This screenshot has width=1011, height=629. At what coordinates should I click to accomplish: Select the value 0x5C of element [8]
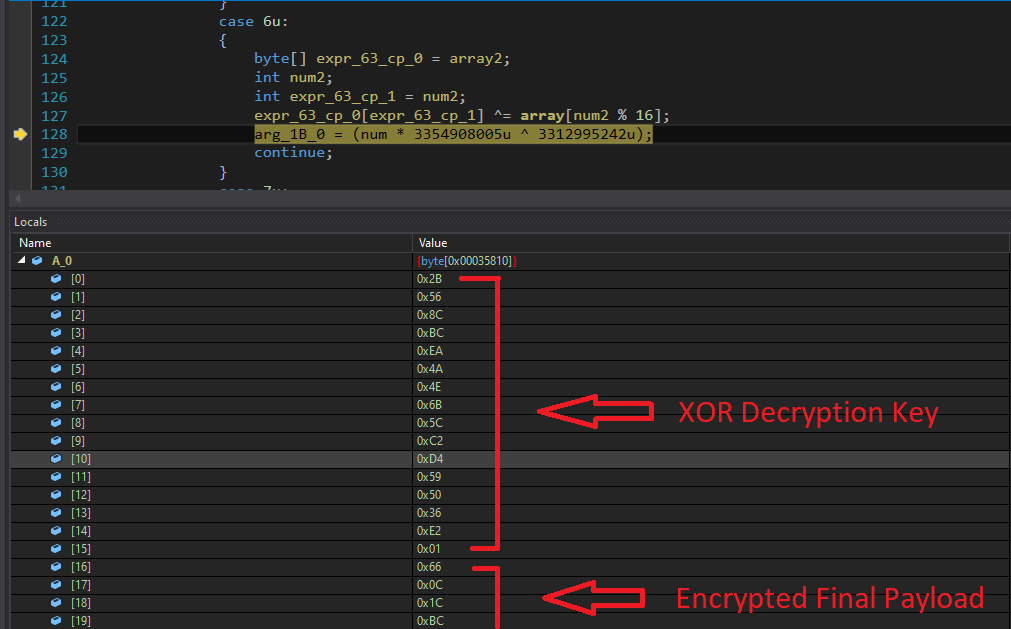(430, 423)
